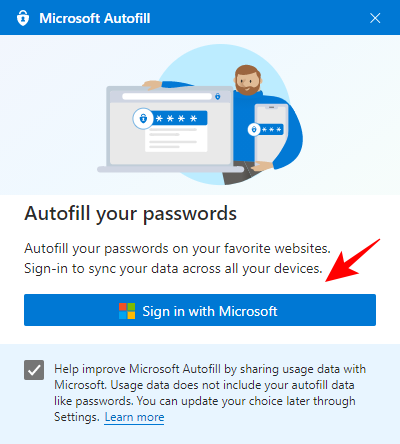Click the blue asterisk password field on laptop
This screenshot has width=400, height=444.
[180, 118]
